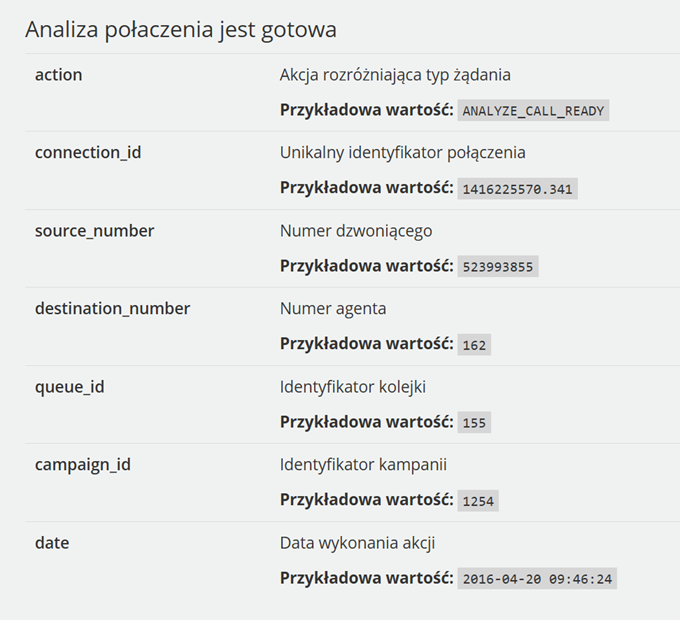Click the description "Akcja rozróżniająca typ żądania"

coord(395,75)
